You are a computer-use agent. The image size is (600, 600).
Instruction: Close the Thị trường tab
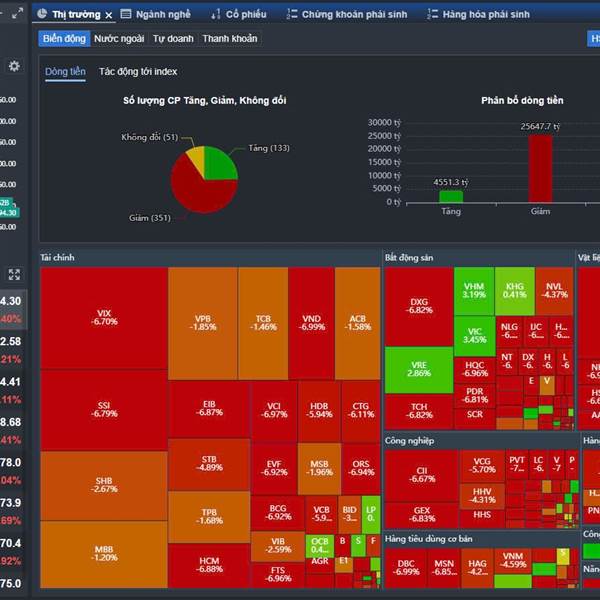[109, 15]
